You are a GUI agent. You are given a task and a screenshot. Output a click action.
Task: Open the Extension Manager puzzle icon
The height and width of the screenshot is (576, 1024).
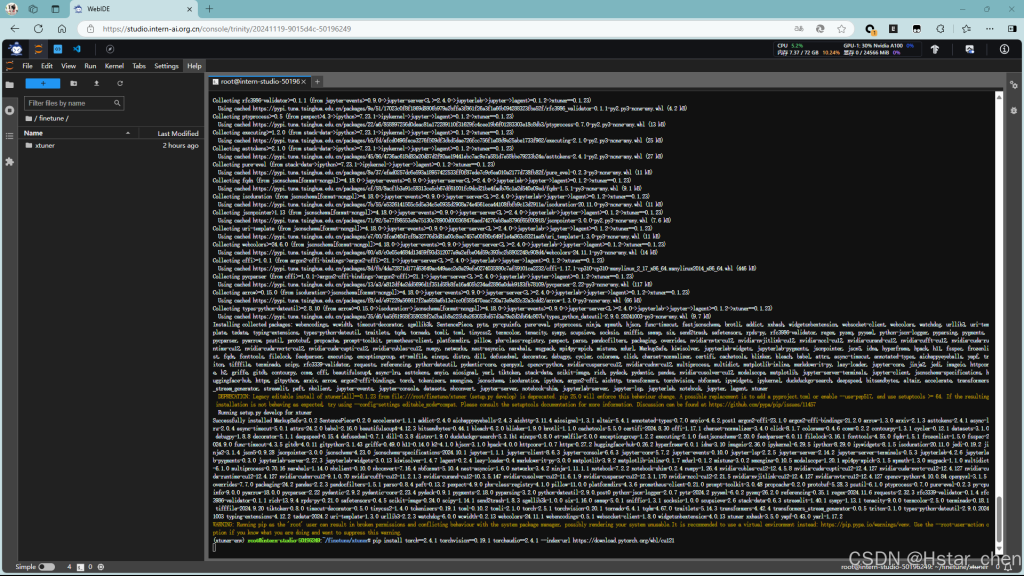click(9, 161)
